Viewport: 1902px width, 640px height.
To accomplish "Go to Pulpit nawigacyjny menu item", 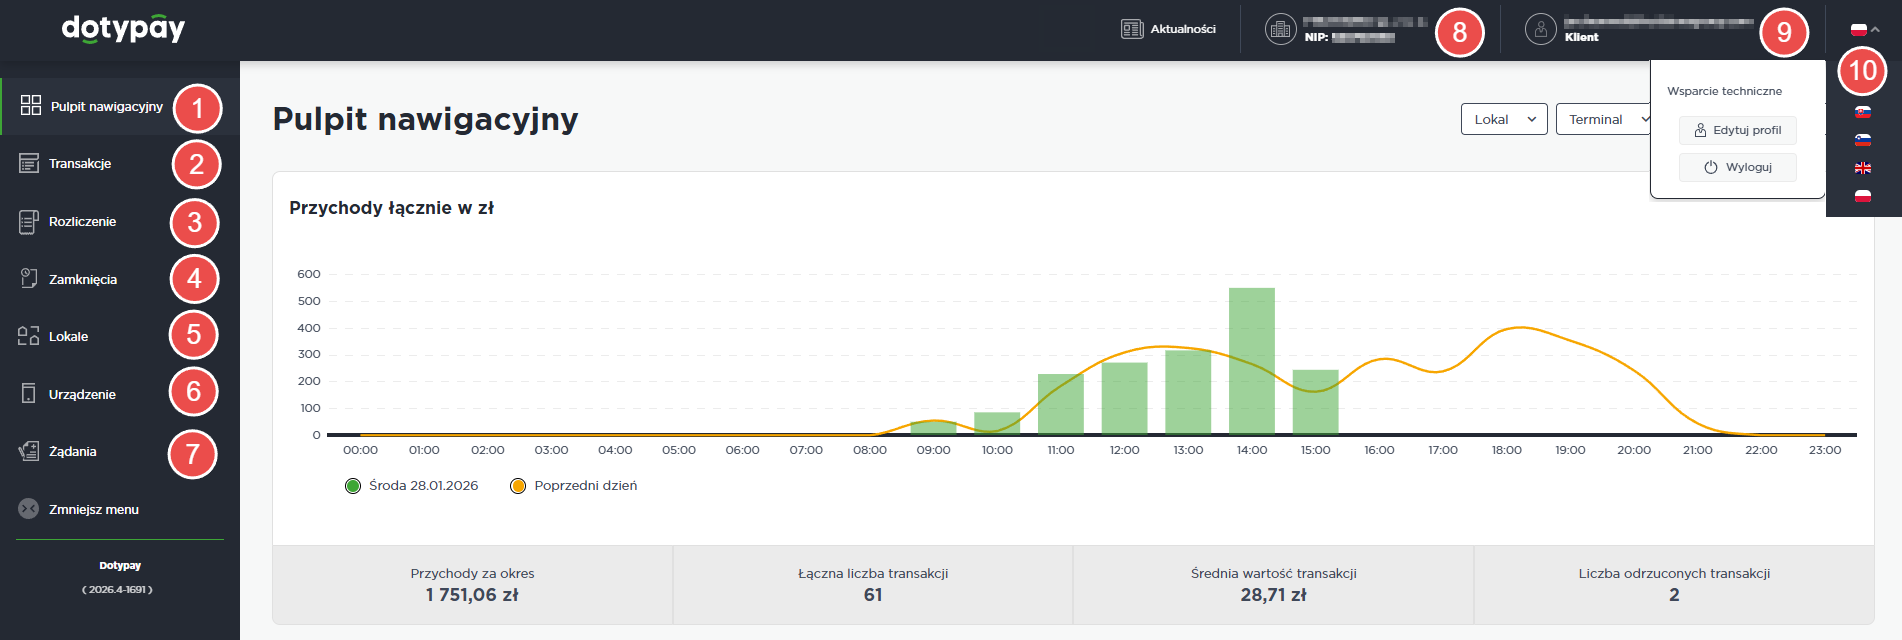I will pos(106,106).
